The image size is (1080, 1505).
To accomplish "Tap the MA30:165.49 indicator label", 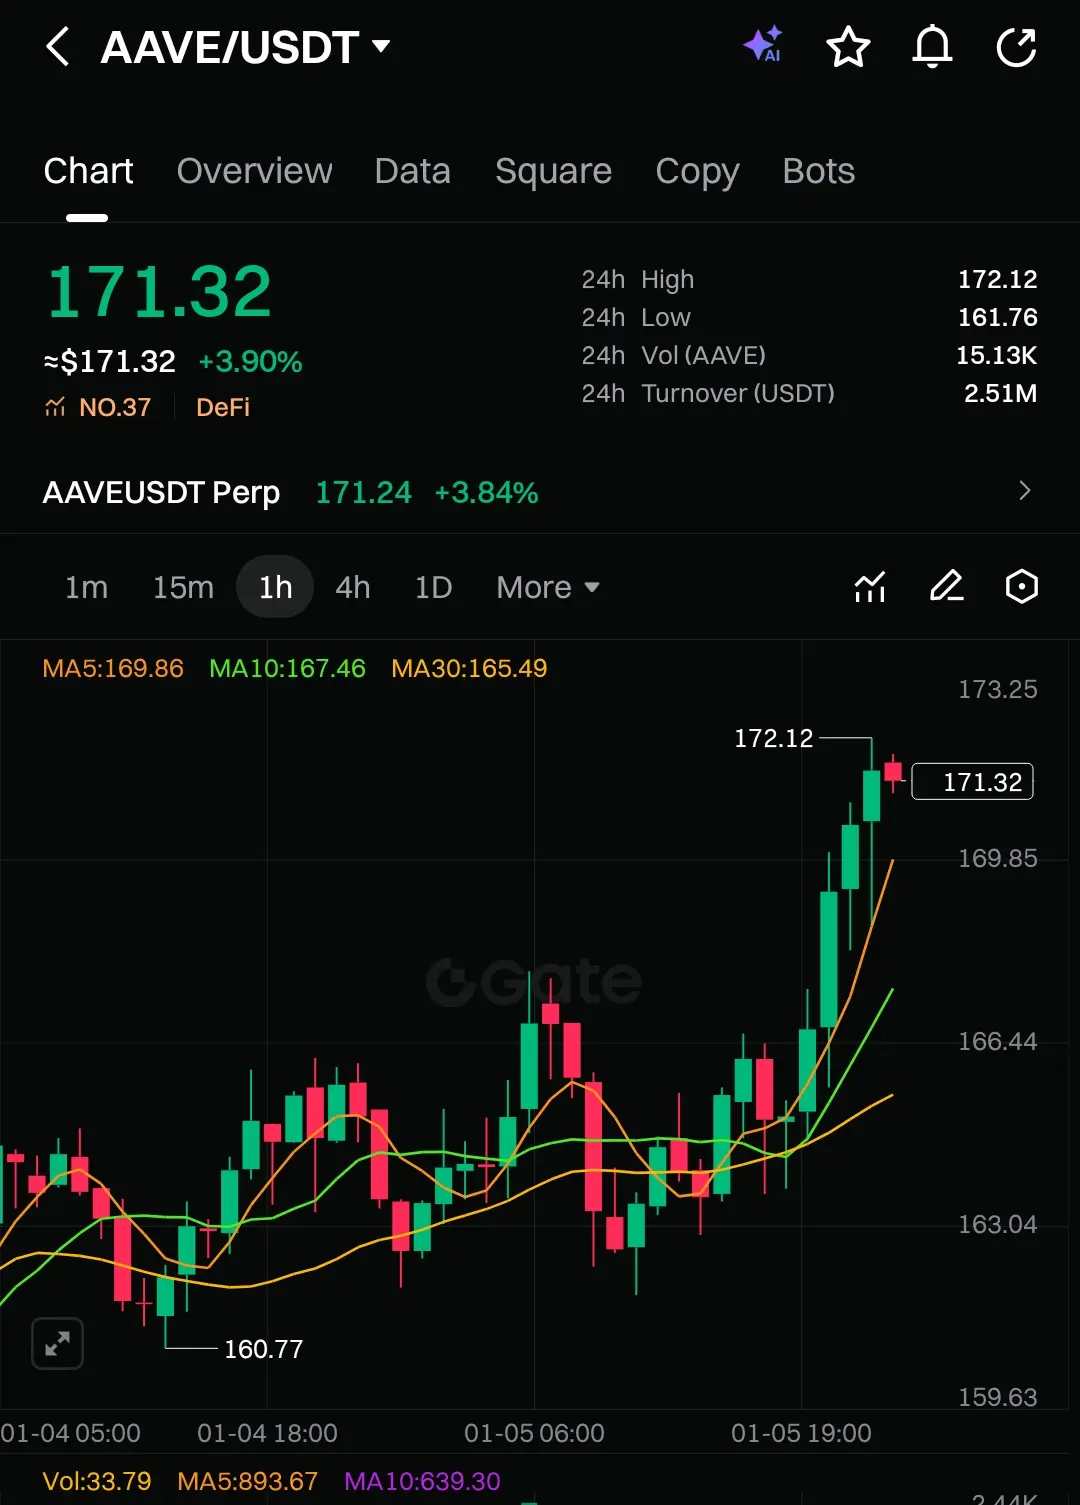I will click(469, 668).
